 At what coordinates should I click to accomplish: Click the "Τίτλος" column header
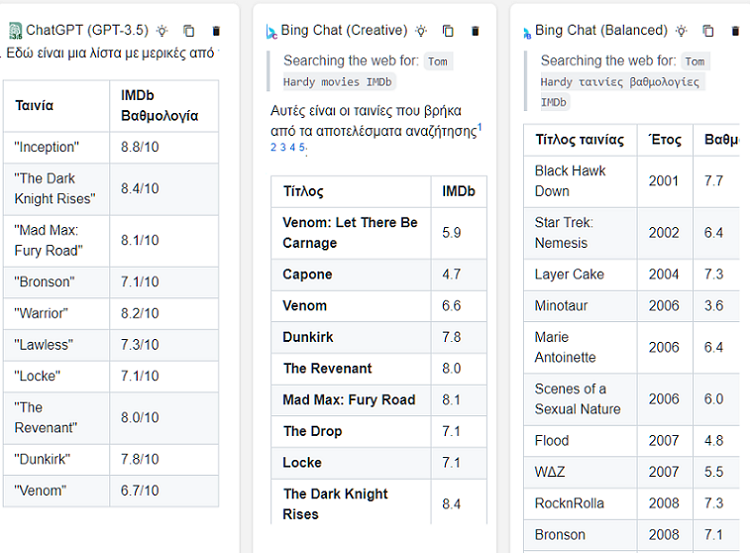(x=351, y=192)
